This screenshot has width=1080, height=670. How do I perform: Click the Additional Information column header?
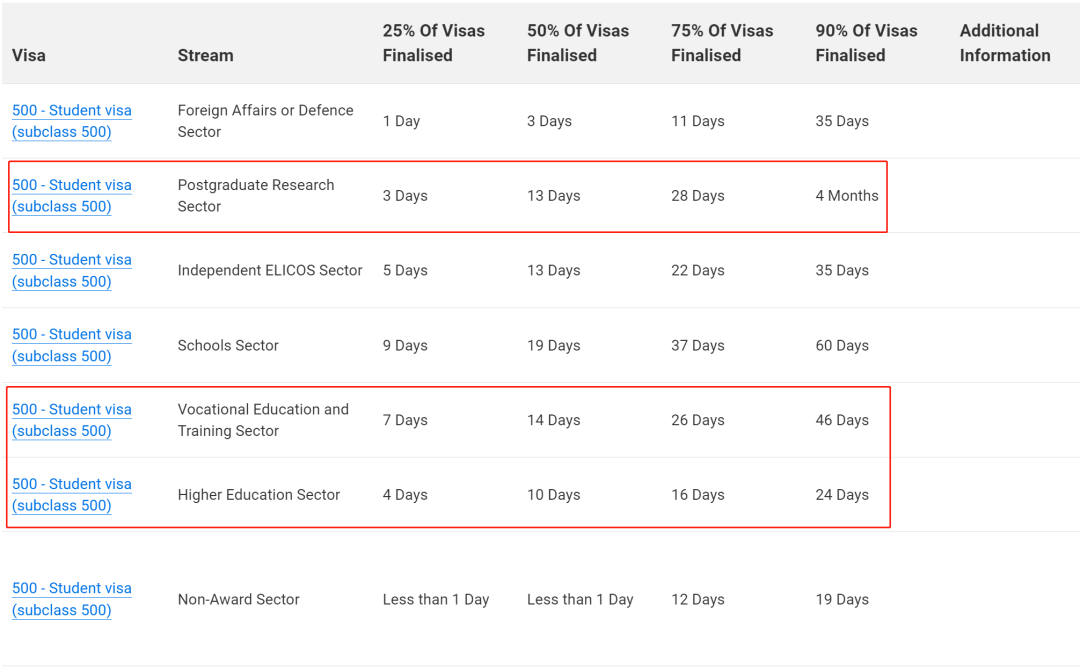point(1005,43)
